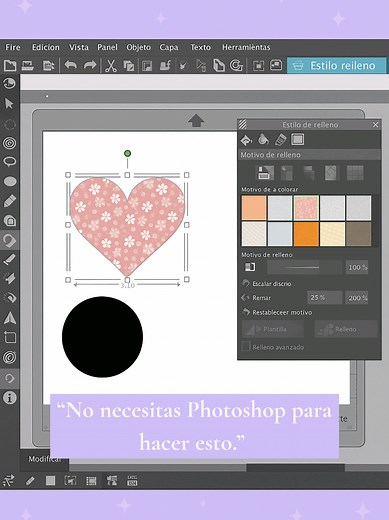This screenshot has width=389, height=520.
Task: Click the gradient drop fill icon
Action: (263, 139)
